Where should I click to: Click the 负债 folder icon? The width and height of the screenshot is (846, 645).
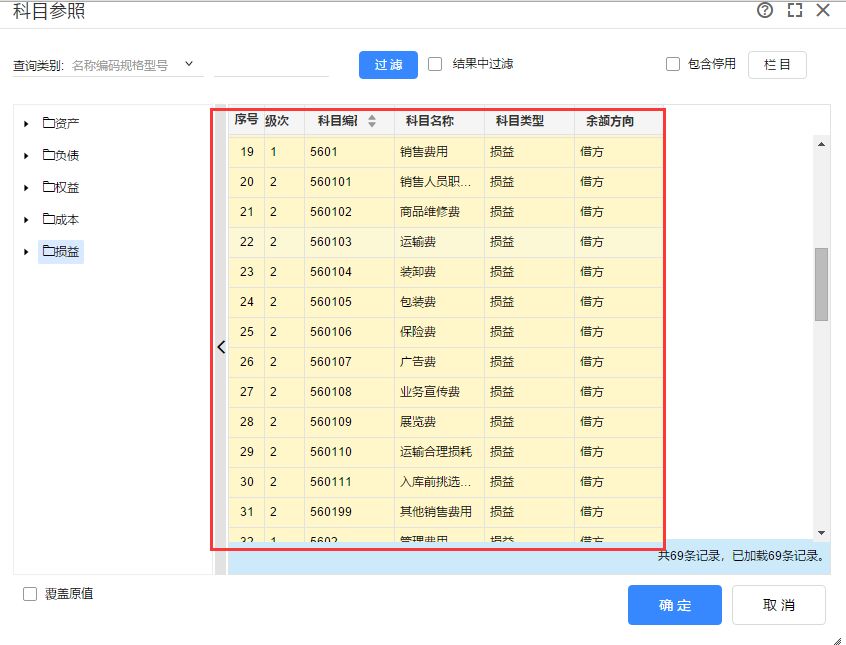(x=49, y=155)
